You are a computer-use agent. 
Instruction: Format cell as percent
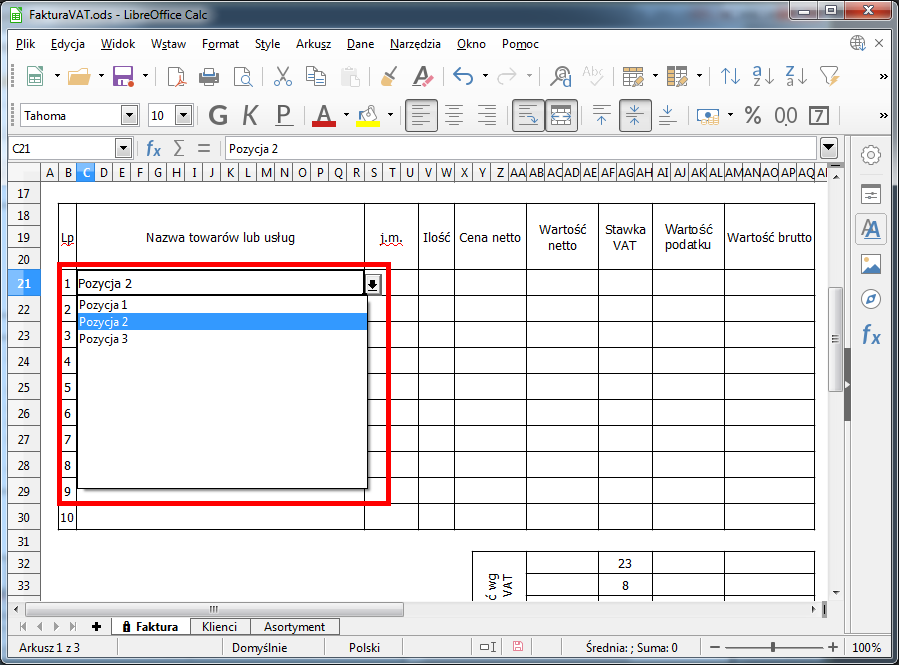(752, 115)
